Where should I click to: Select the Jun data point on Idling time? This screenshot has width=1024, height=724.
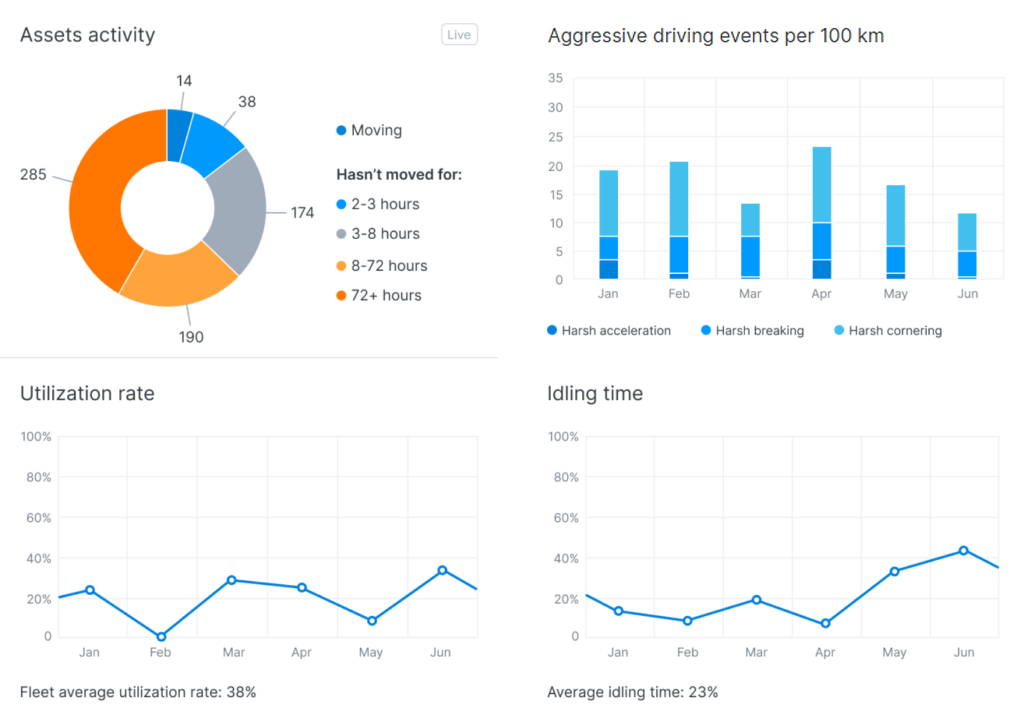coord(964,550)
